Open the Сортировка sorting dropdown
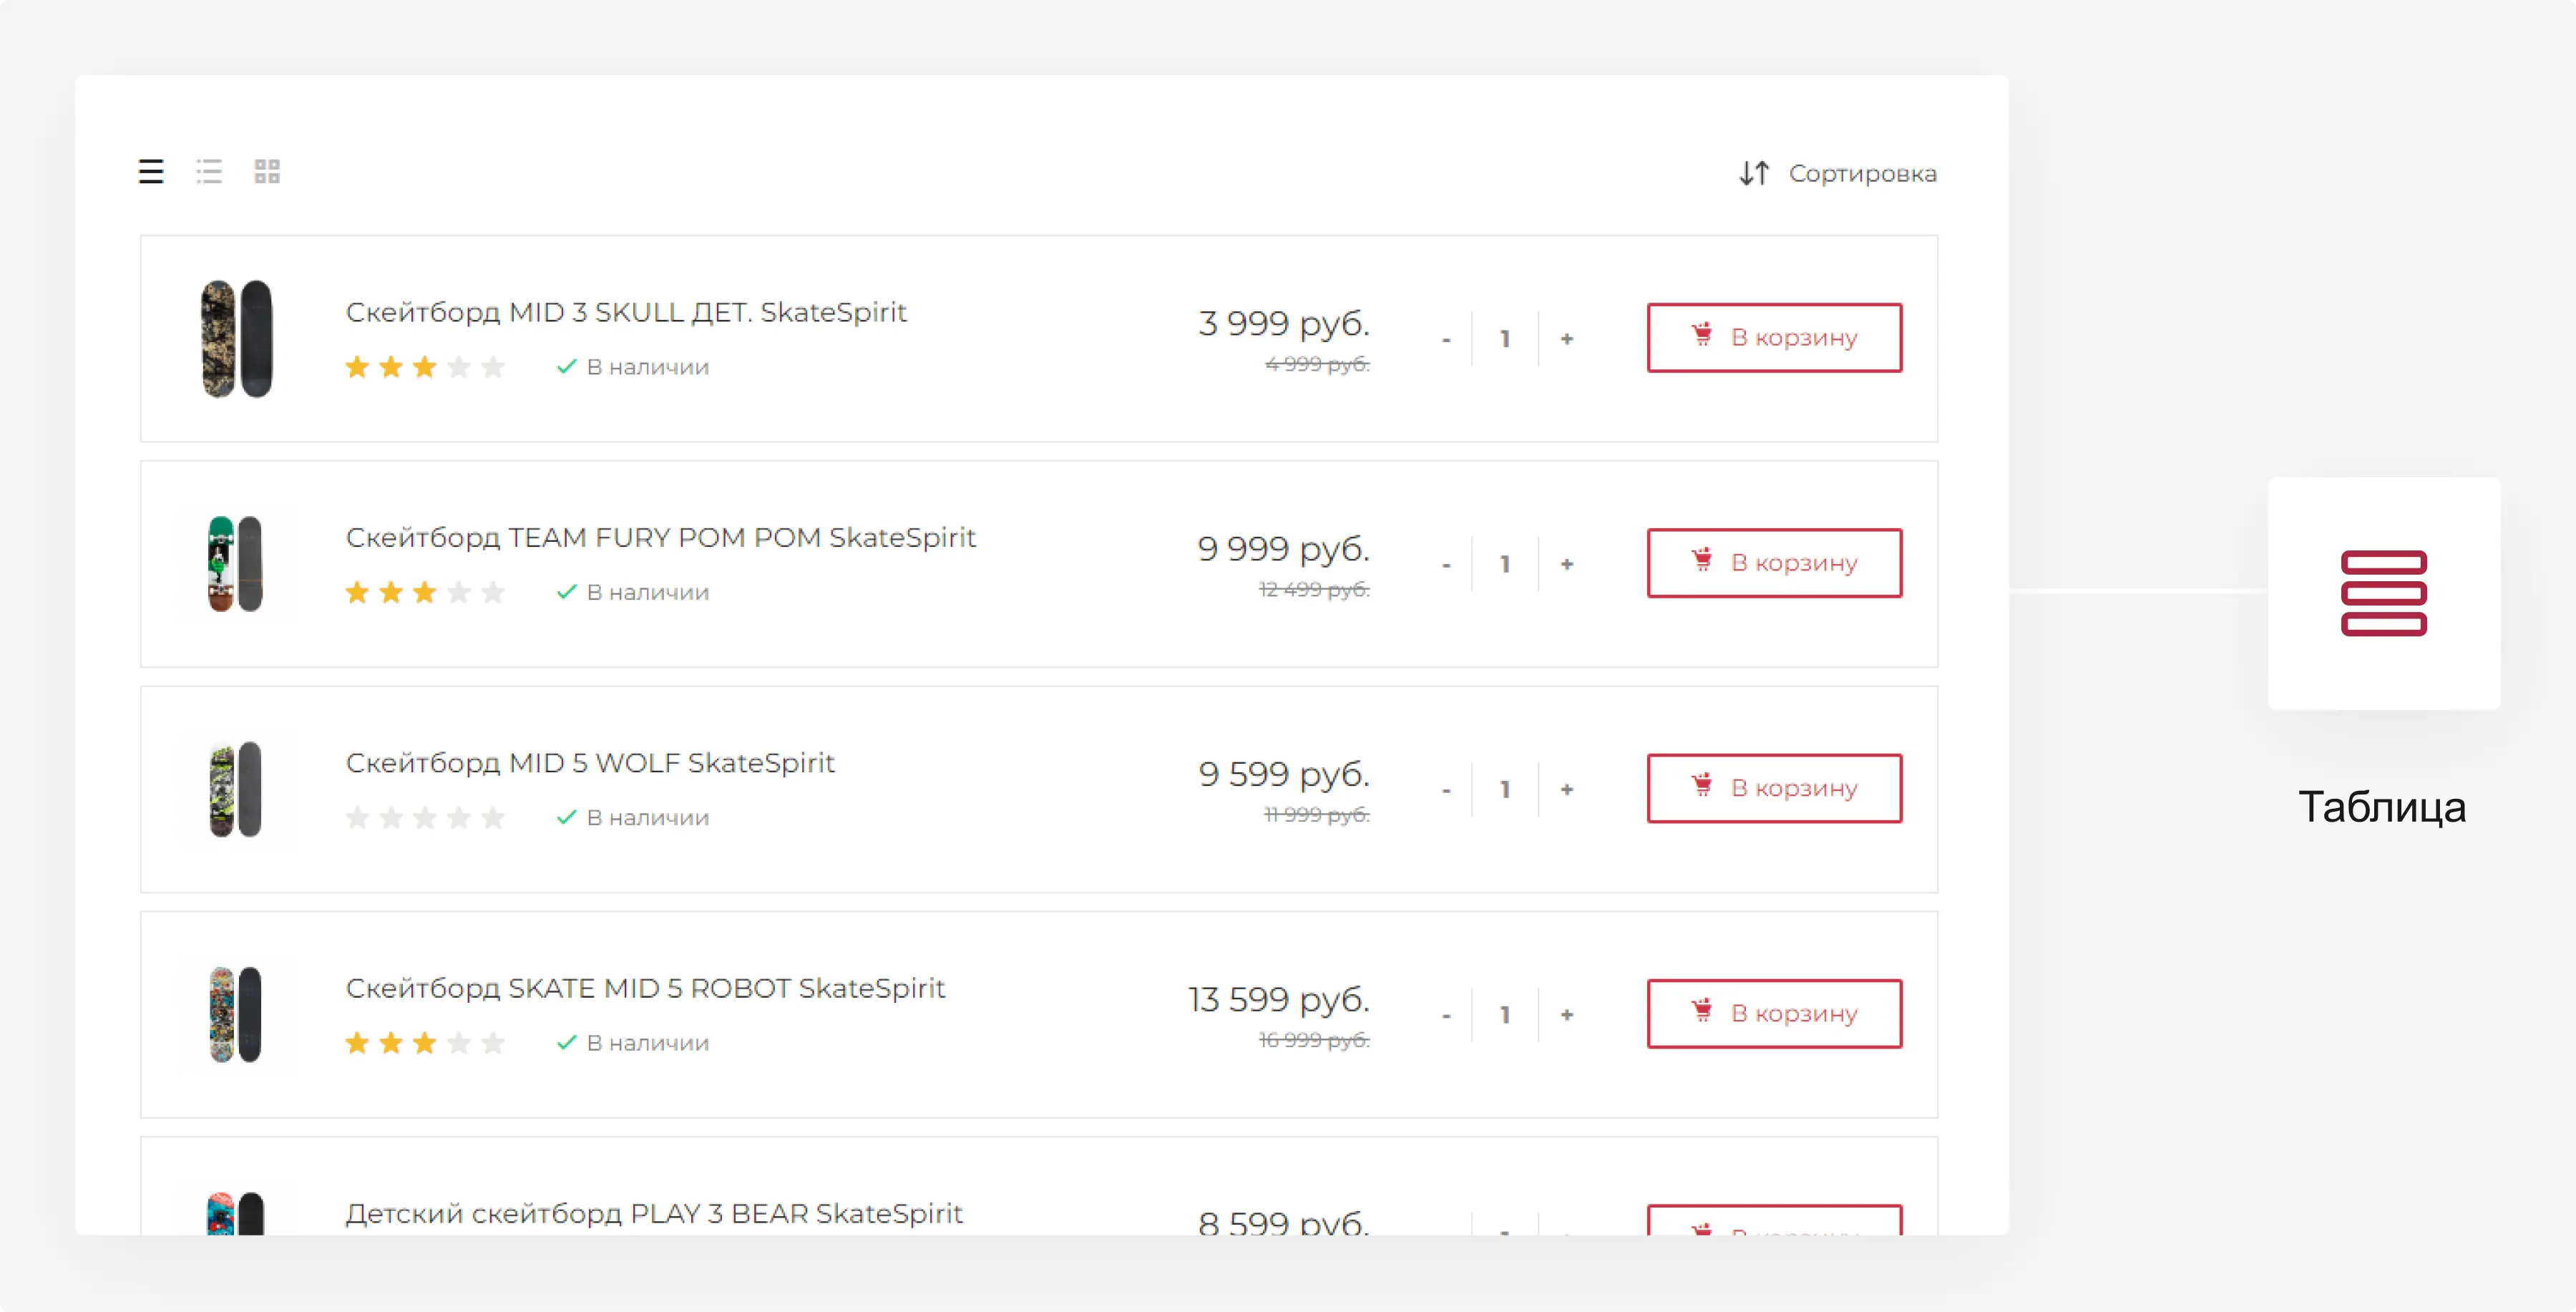 [1861, 174]
